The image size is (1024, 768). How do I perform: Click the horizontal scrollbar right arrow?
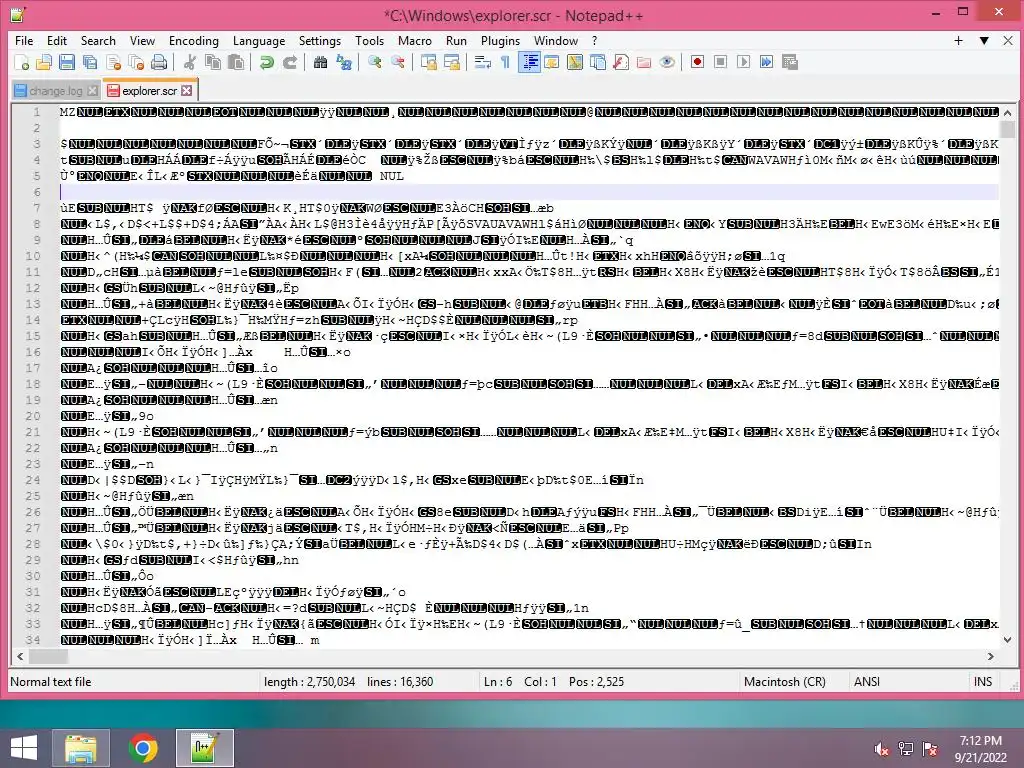[991, 656]
